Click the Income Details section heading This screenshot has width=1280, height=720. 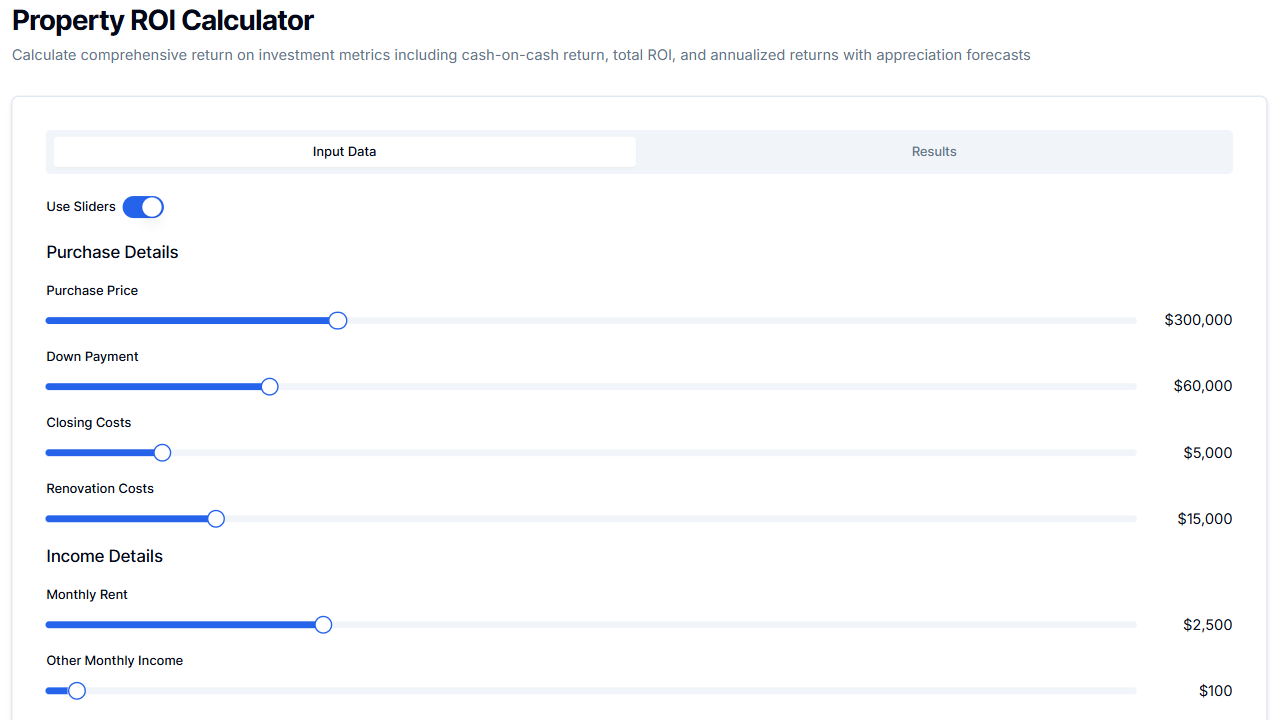coord(104,557)
